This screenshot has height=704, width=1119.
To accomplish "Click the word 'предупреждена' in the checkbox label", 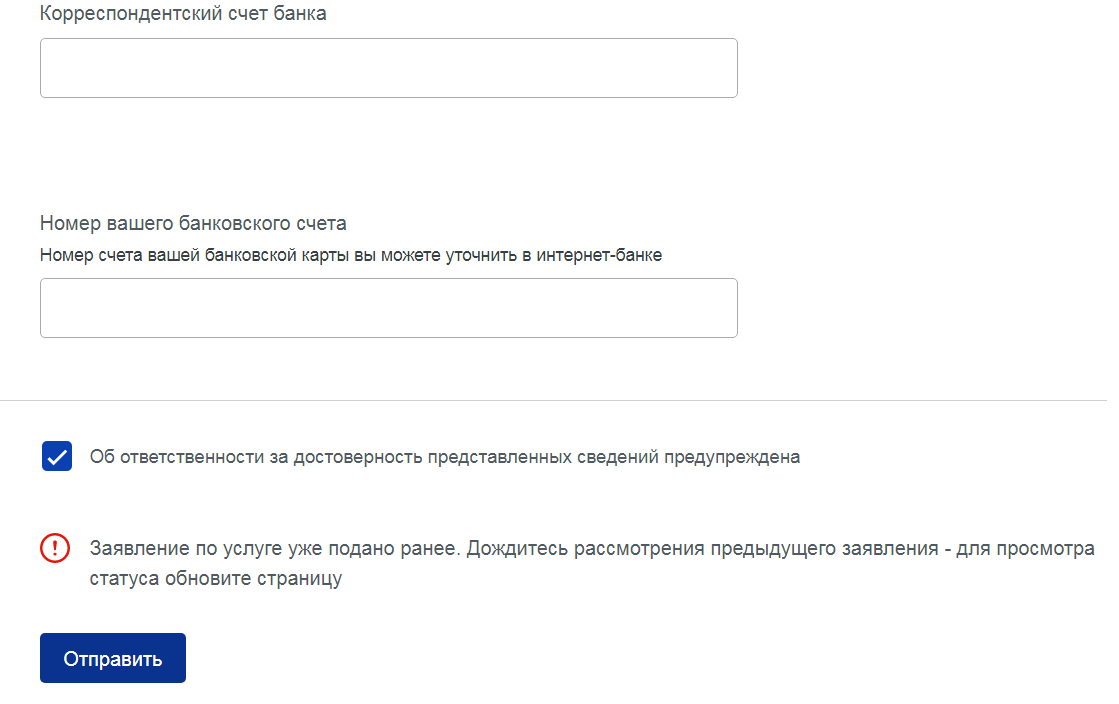I will point(732,457).
